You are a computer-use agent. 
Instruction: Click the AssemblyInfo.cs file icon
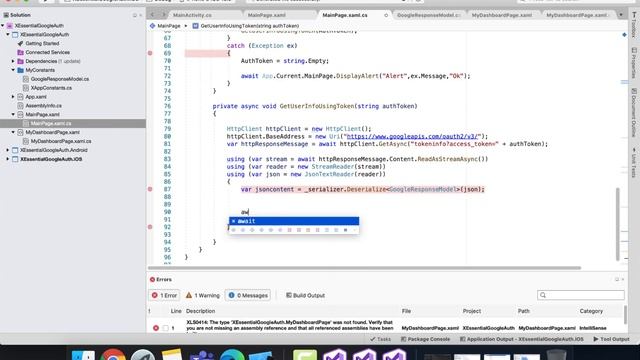(20, 106)
